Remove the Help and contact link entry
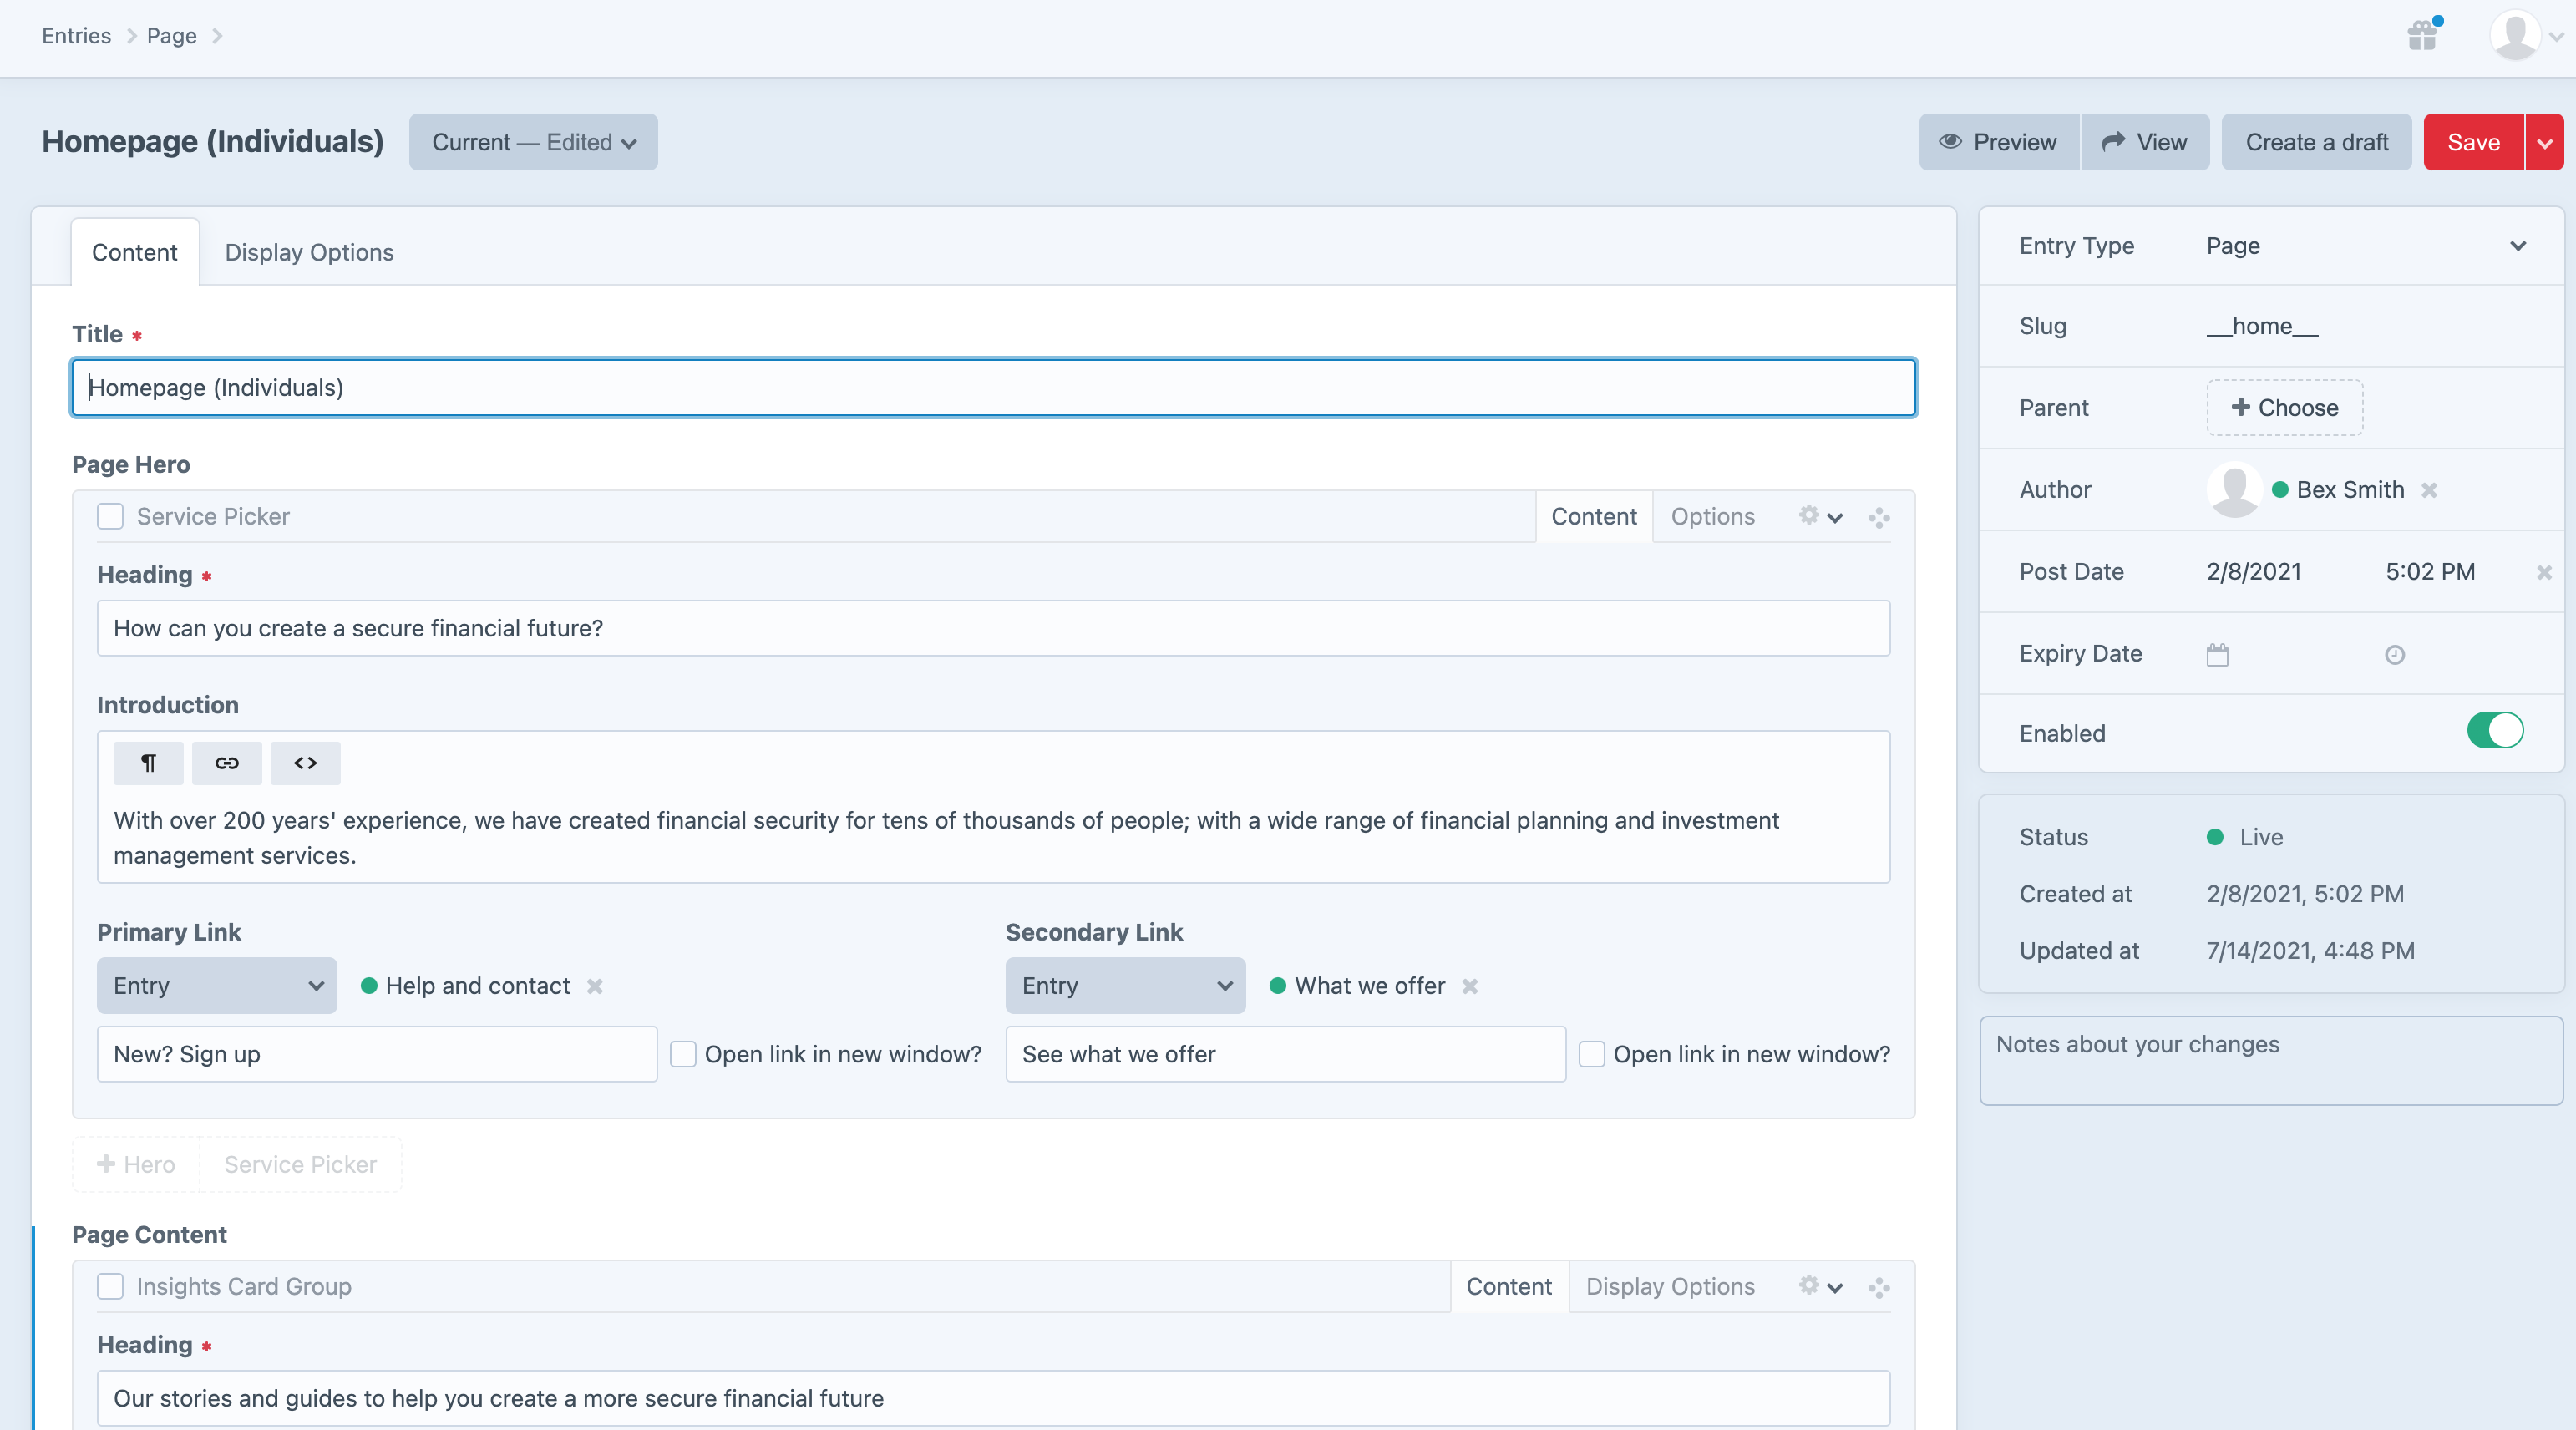The width and height of the screenshot is (2576, 1430). point(595,986)
